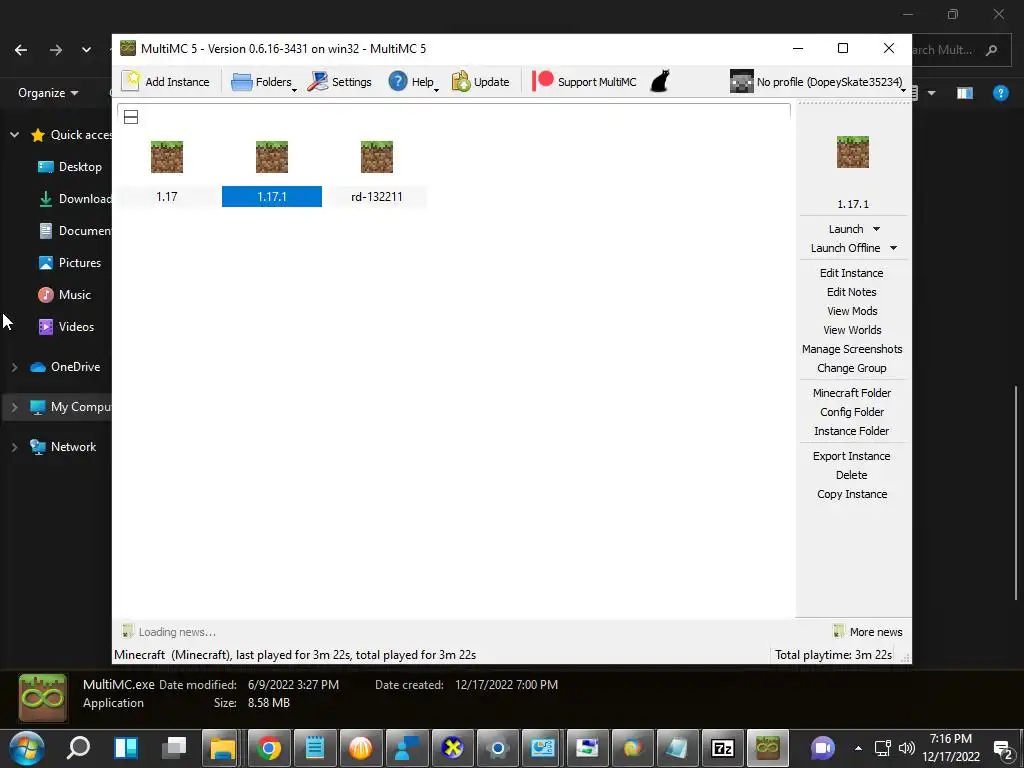Open the Folders toolbar dropdown
Image resolution: width=1024 pixels, height=768 pixels.
click(x=264, y=82)
